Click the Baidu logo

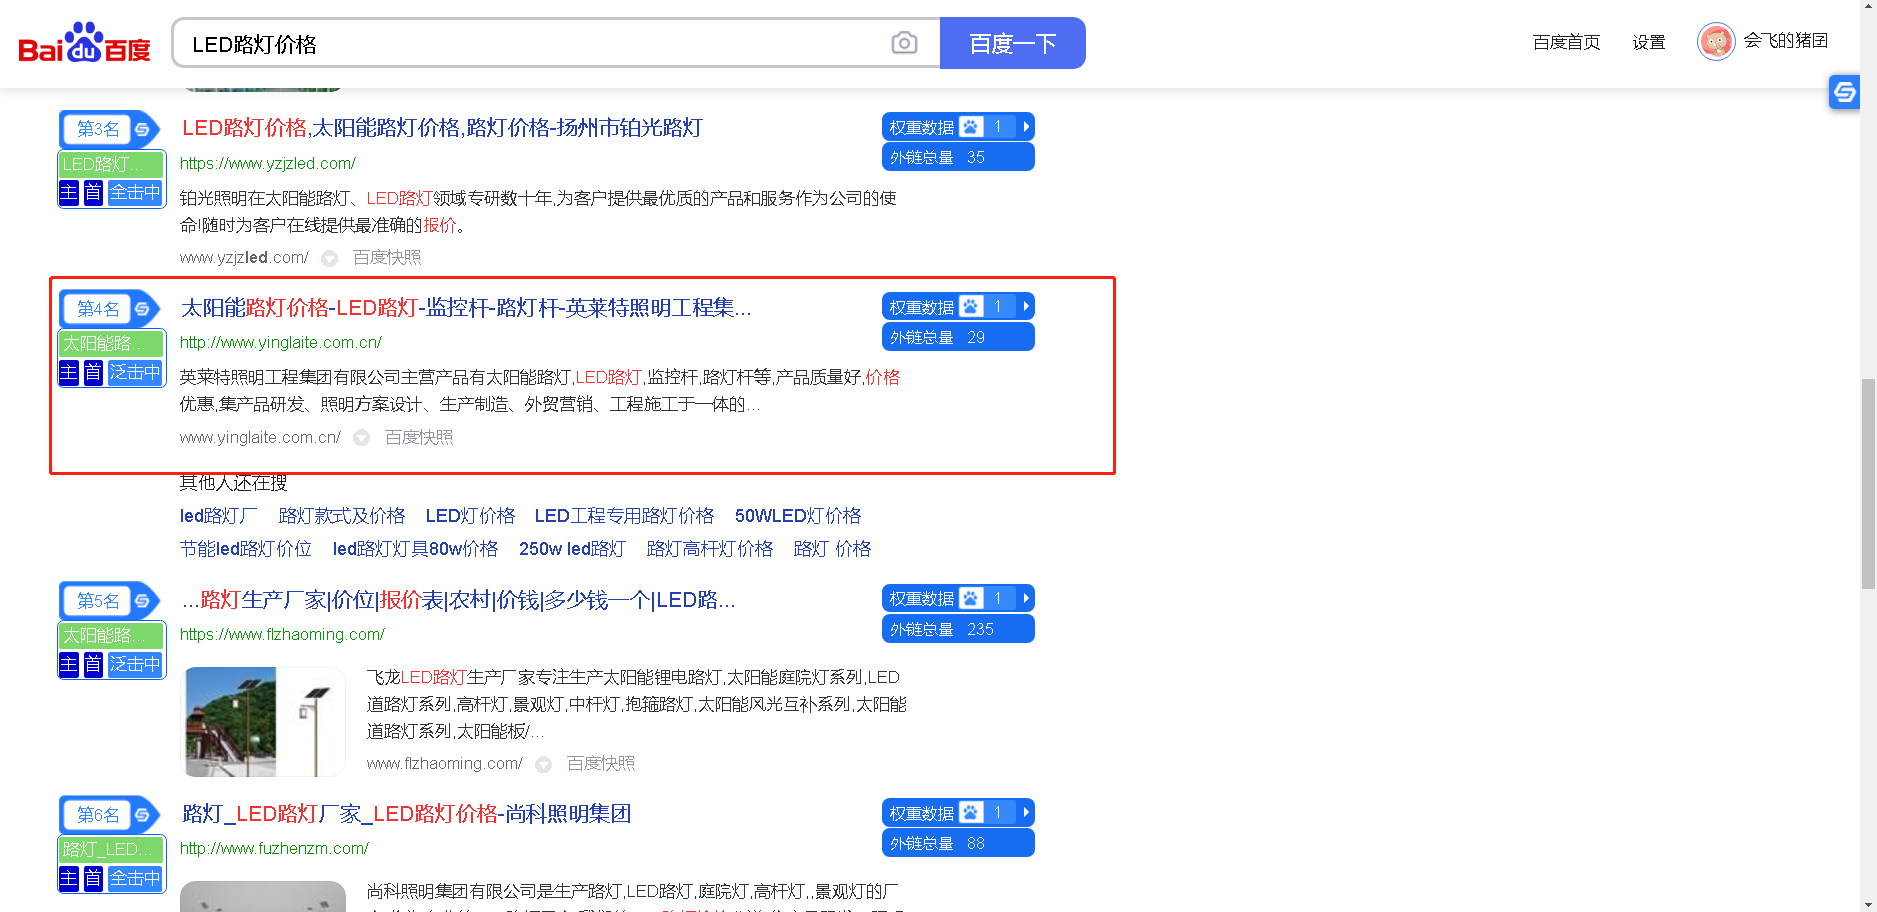click(84, 43)
